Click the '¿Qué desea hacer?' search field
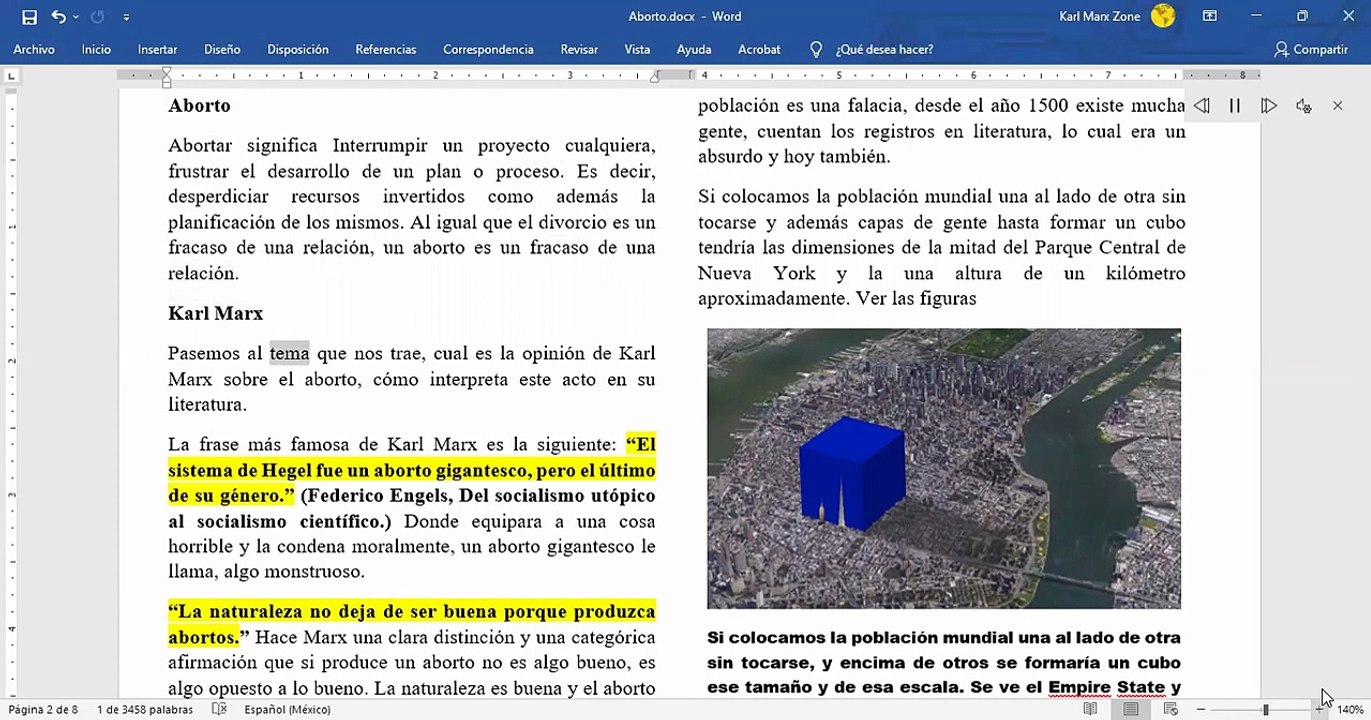Image resolution: width=1371 pixels, height=720 pixels. point(884,49)
